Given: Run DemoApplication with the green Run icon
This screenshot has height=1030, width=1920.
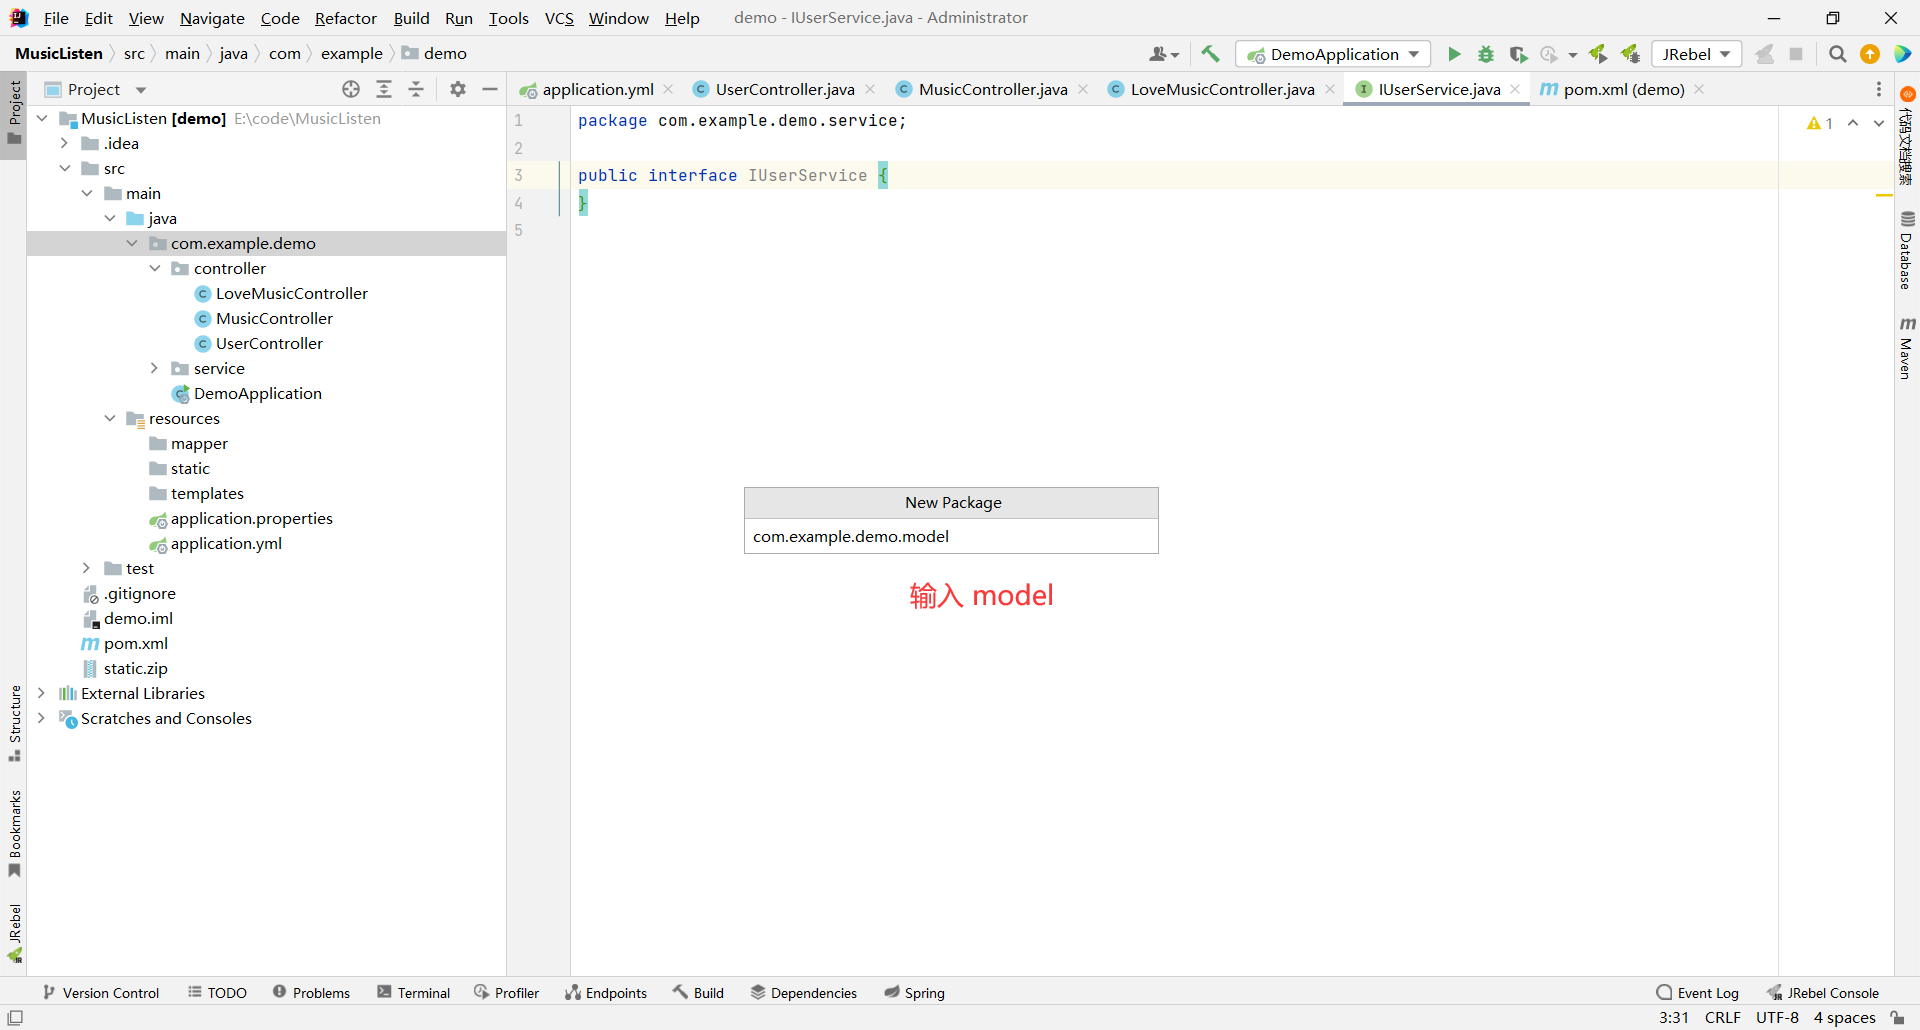Looking at the screenshot, I should [1454, 54].
